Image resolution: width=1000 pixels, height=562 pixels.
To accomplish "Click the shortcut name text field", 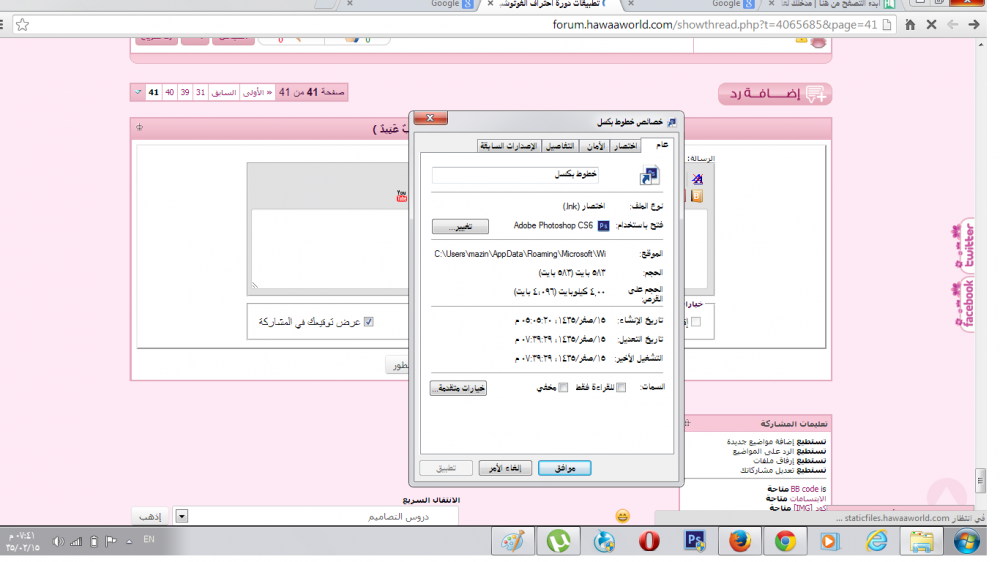I will [x=515, y=175].
